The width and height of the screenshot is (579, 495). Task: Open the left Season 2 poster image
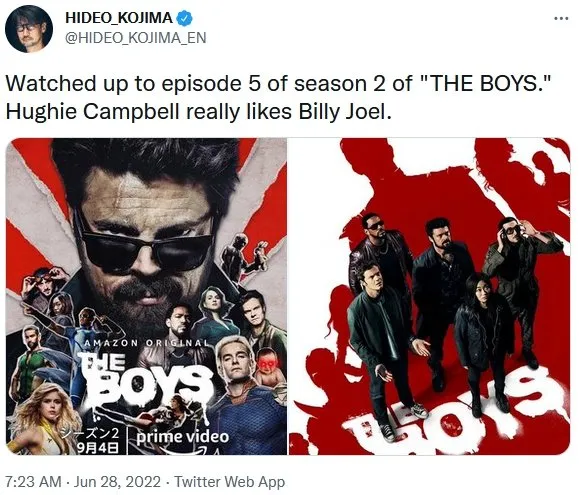pos(147,296)
